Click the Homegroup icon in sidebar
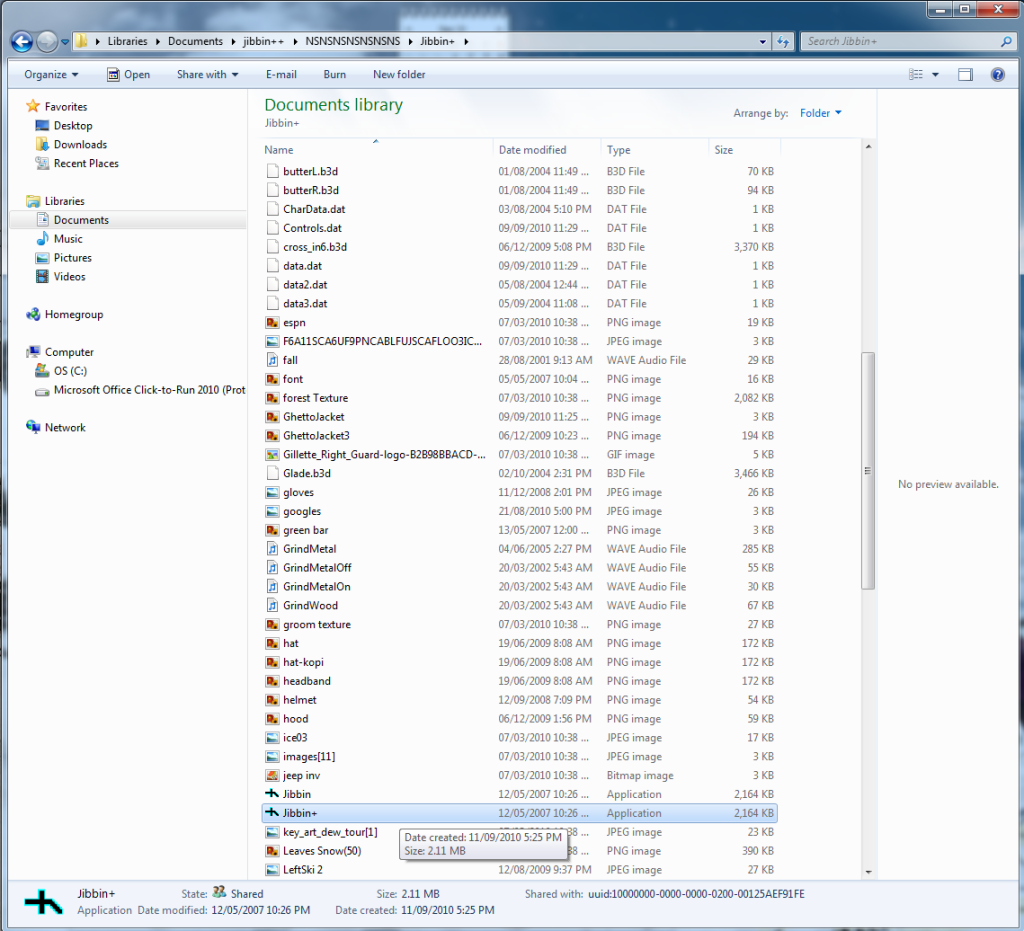 34,315
